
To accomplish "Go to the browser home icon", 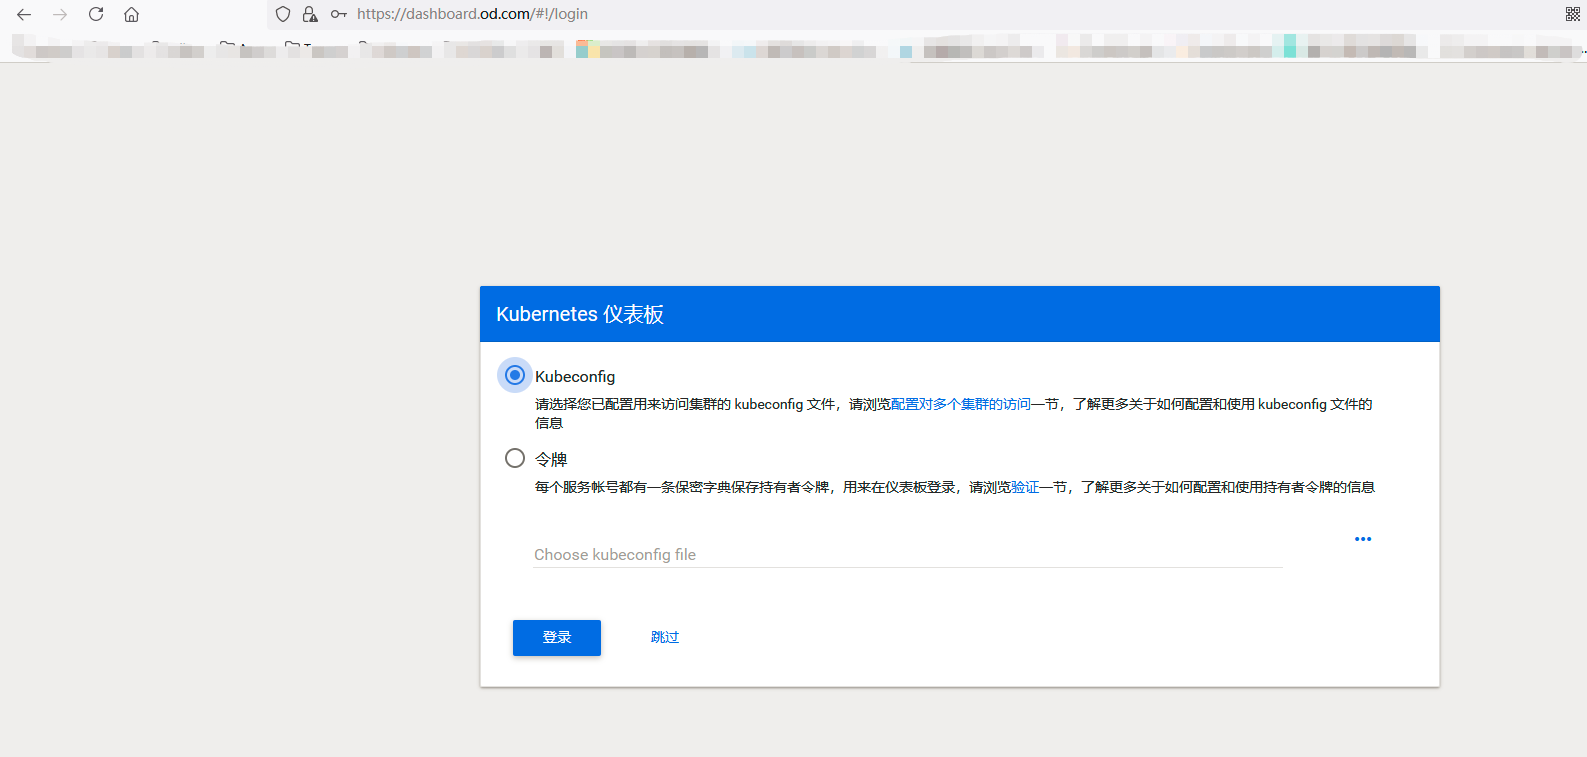I will (x=131, y=14).
